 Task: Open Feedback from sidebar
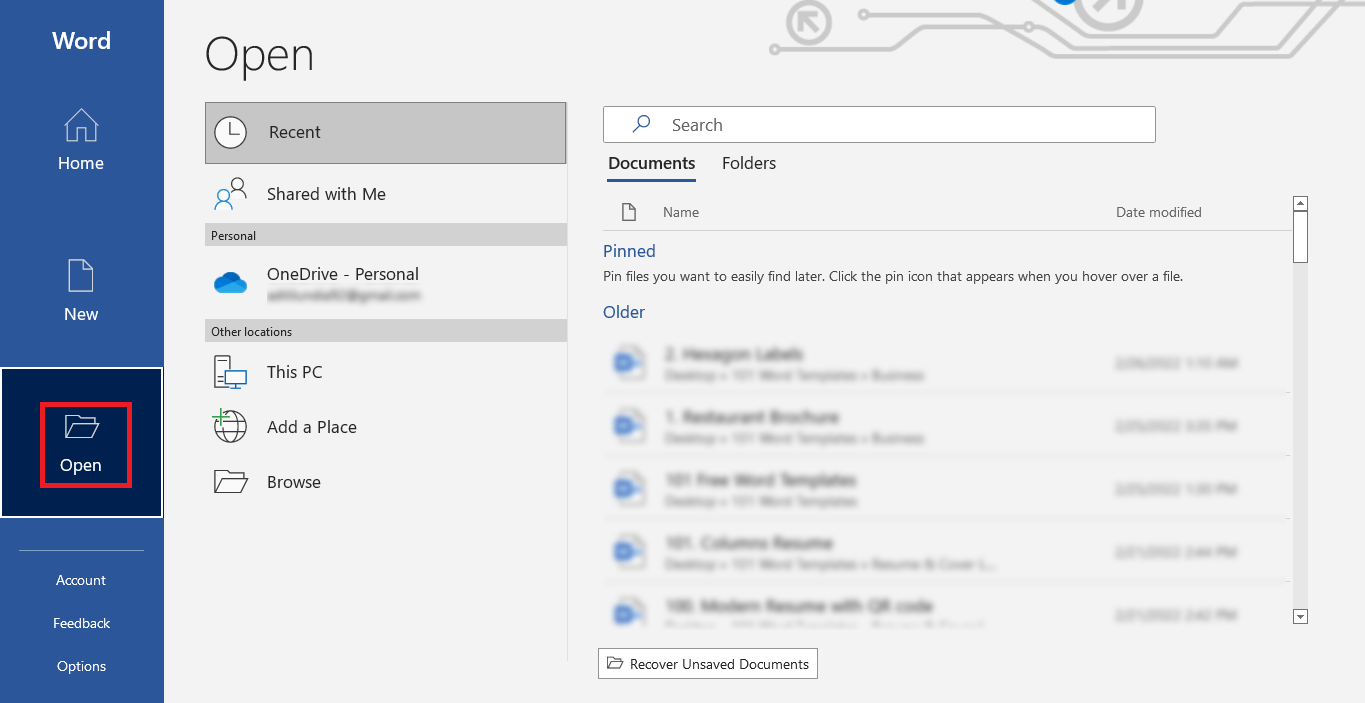pos(81,623)
